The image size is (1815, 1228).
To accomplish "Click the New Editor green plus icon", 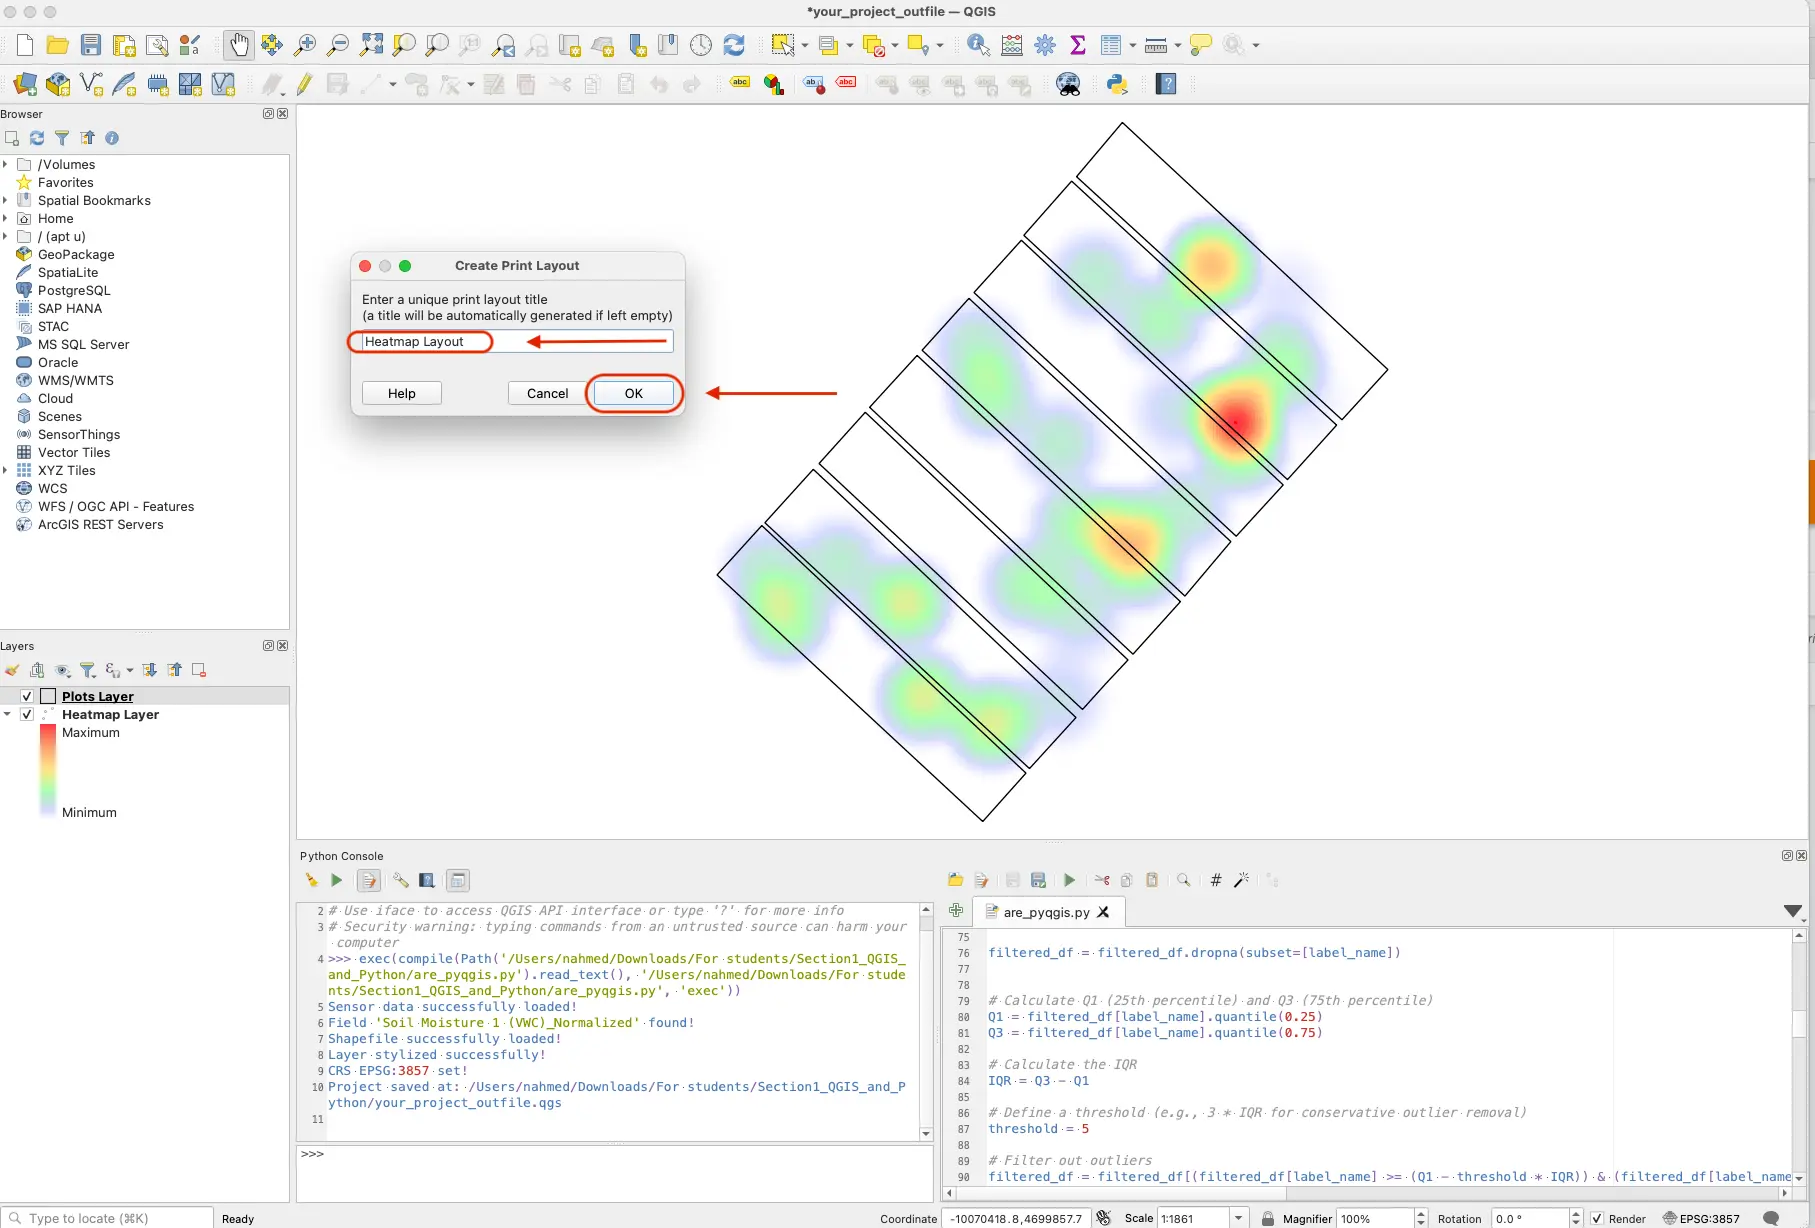I will point(956,910).
